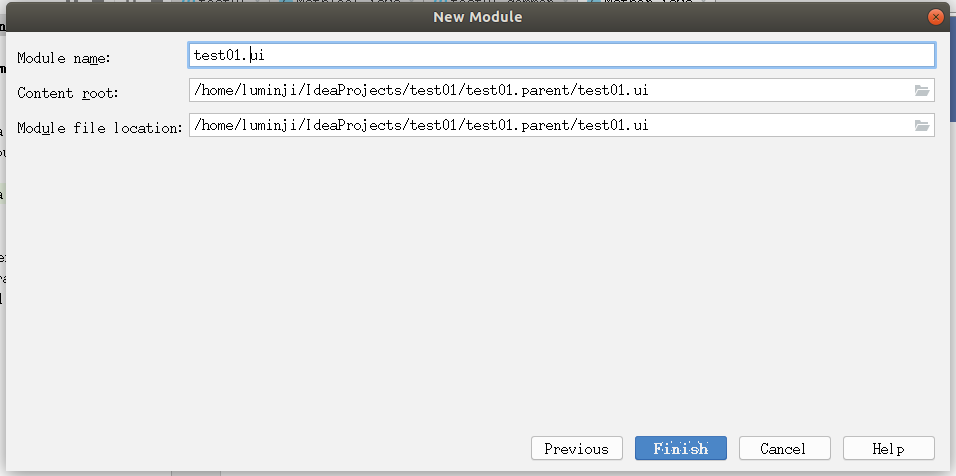
Task: Open Help for the dialog
Action: click(x=888, y=449)
